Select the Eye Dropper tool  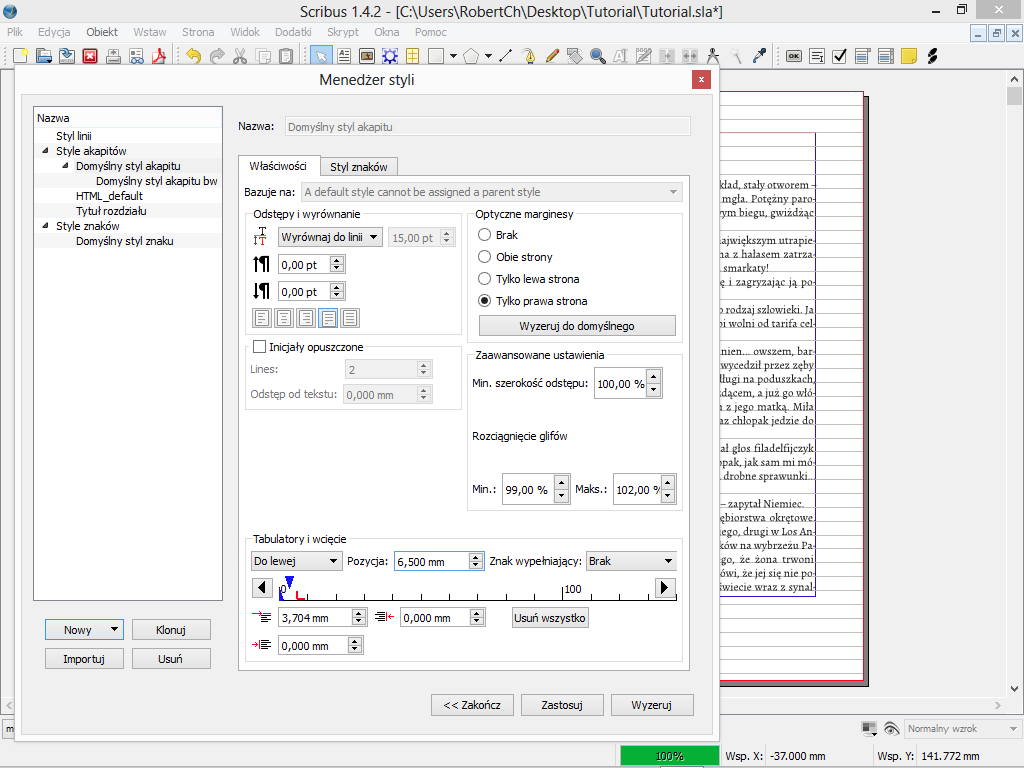coord(760,56)
